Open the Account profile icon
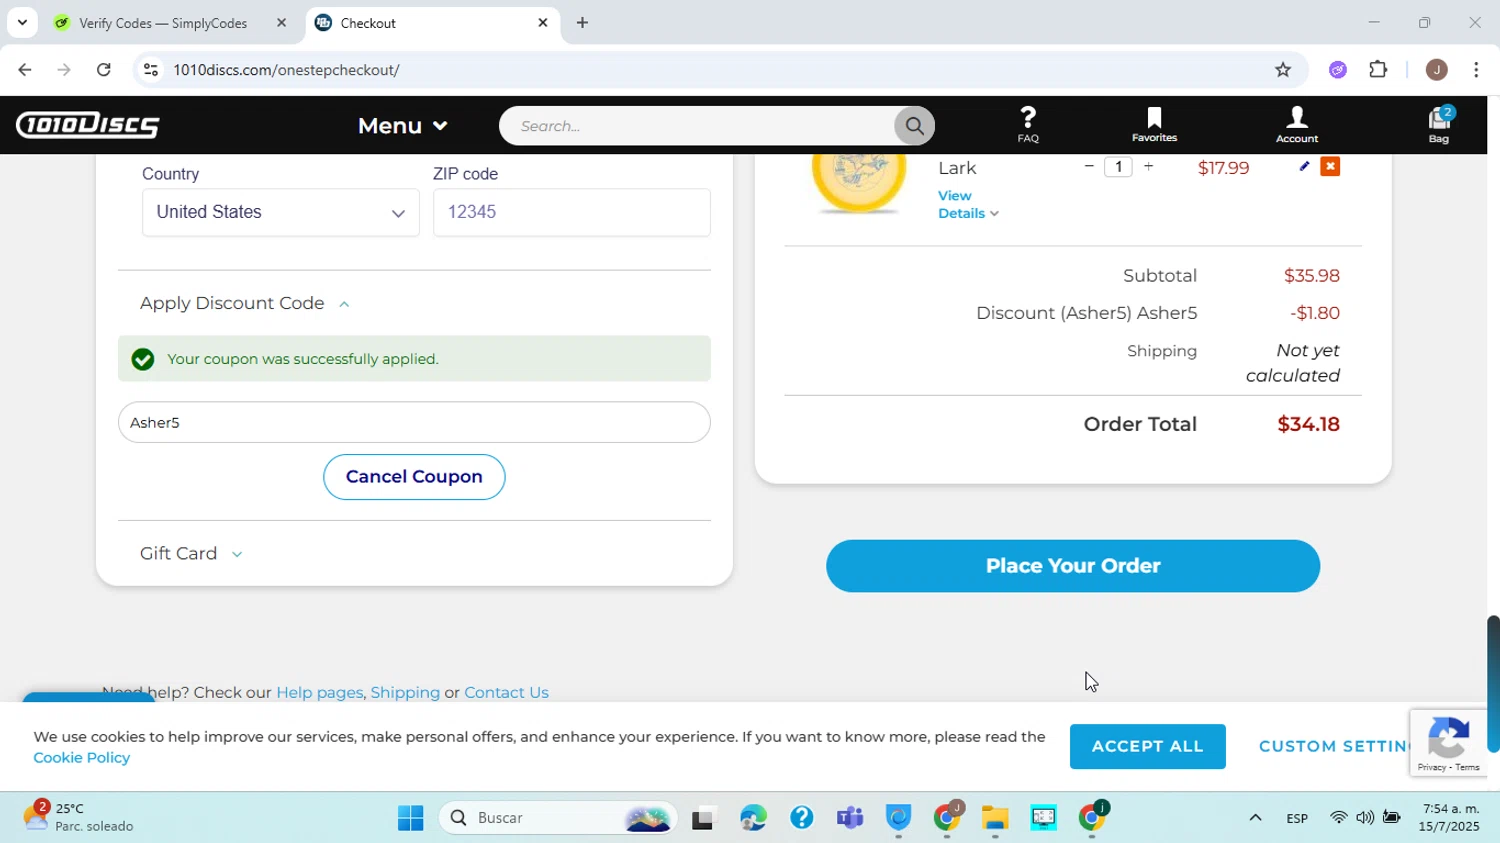The width and height of the screenshot is (1500, 843). pyautogui.click(x=1297, y=125)
